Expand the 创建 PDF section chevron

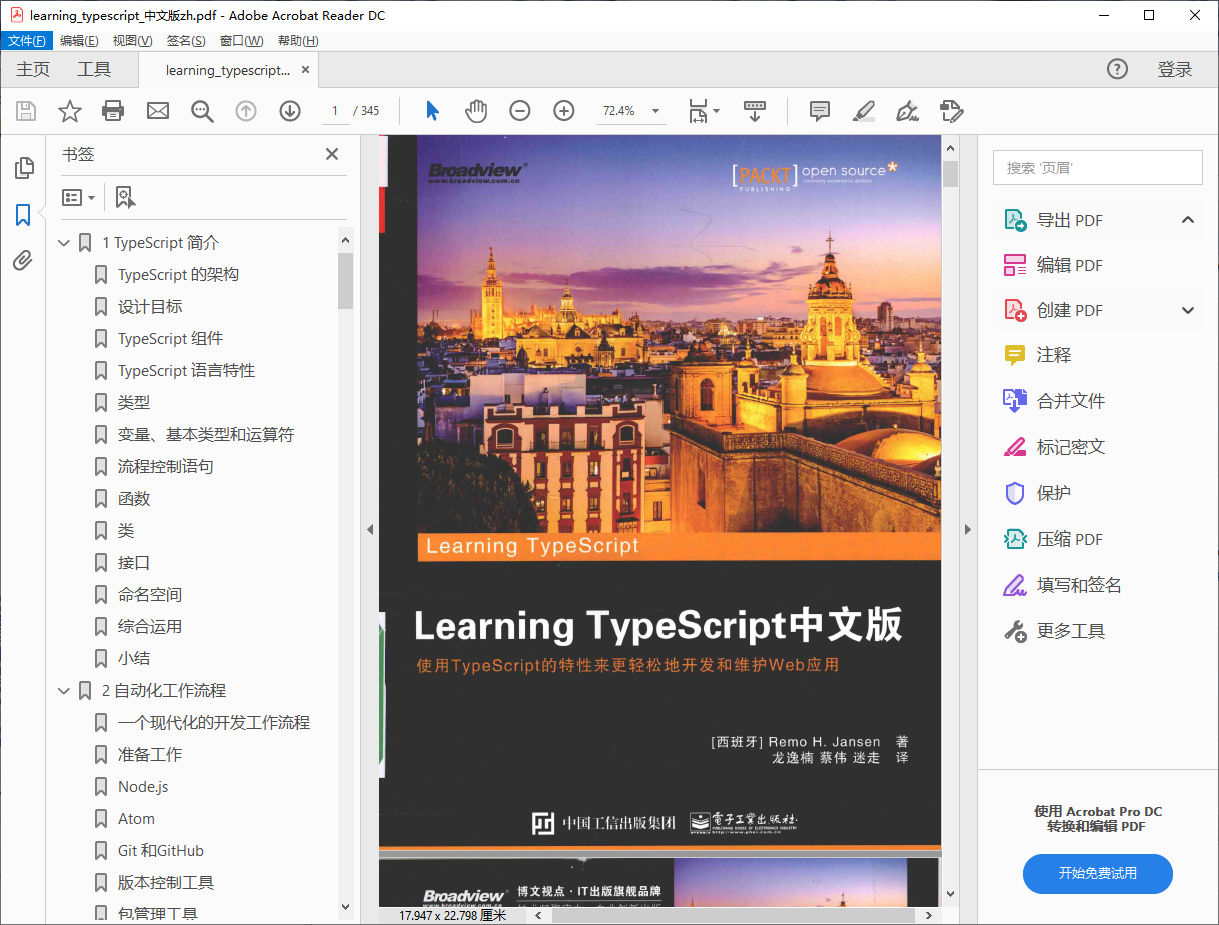[x=1188, y=310]
